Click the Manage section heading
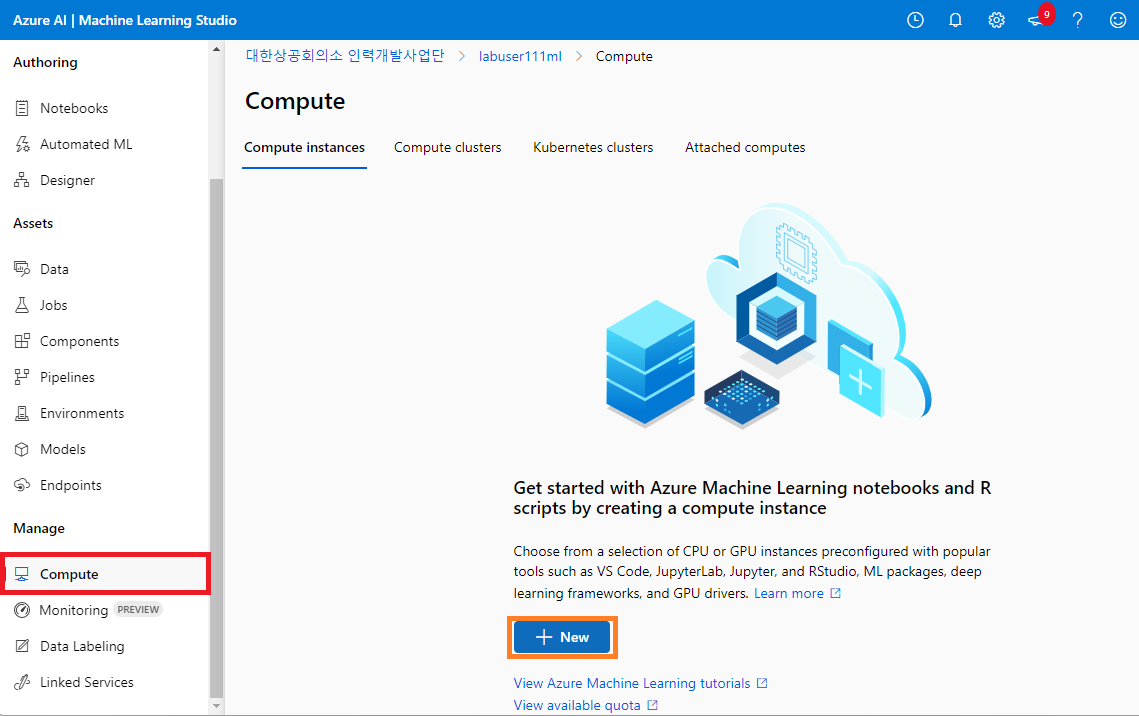This screenshot has height=716, width=1139. [39, 529]
